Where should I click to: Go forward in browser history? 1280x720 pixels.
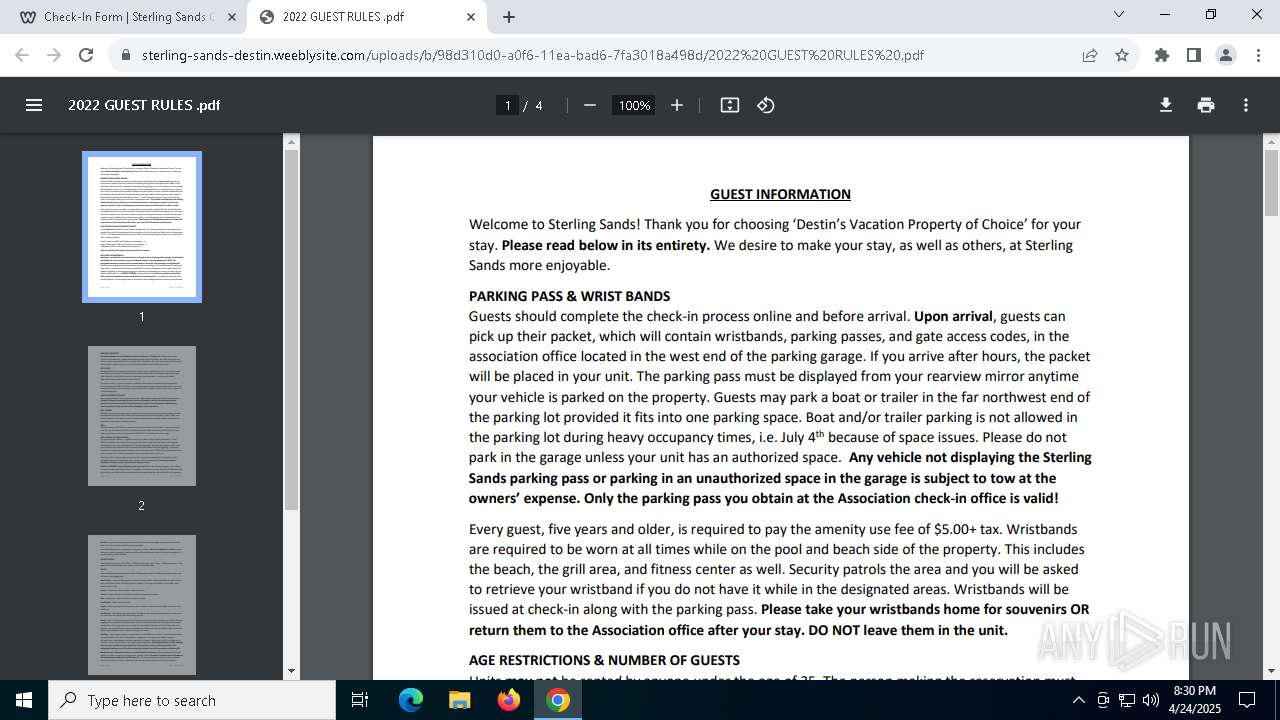coord(54,55)
